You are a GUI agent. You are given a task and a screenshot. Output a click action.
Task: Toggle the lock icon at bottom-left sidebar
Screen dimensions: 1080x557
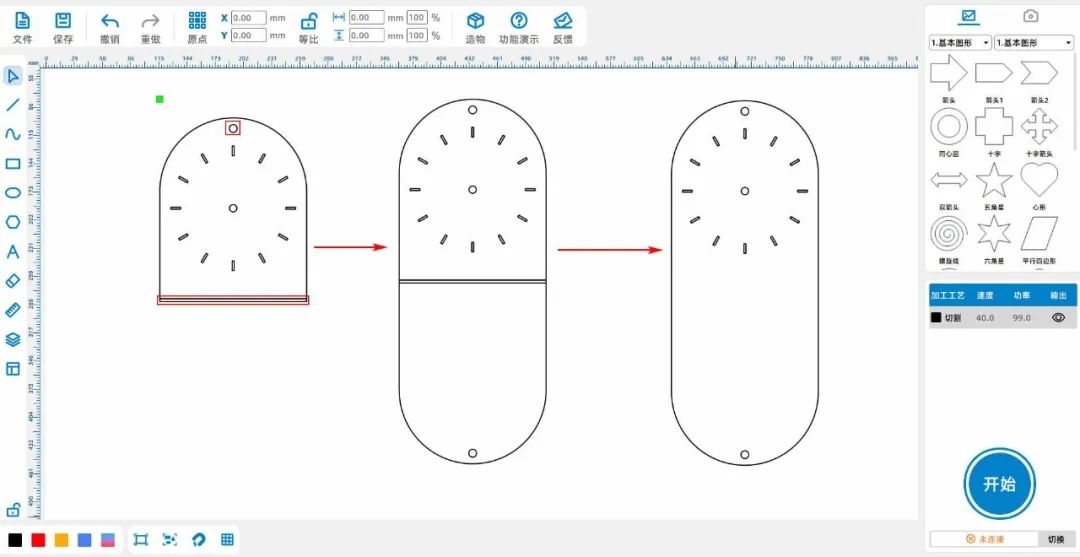[x=13, y=510]
